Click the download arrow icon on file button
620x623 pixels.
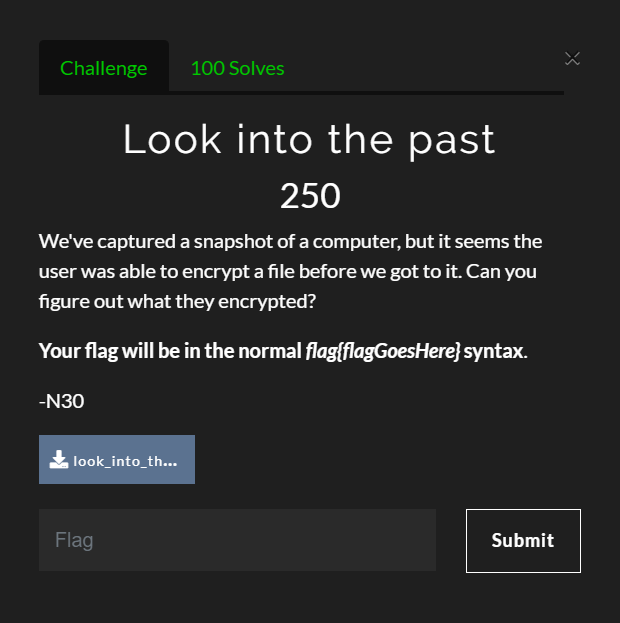(x=58, y=459)
